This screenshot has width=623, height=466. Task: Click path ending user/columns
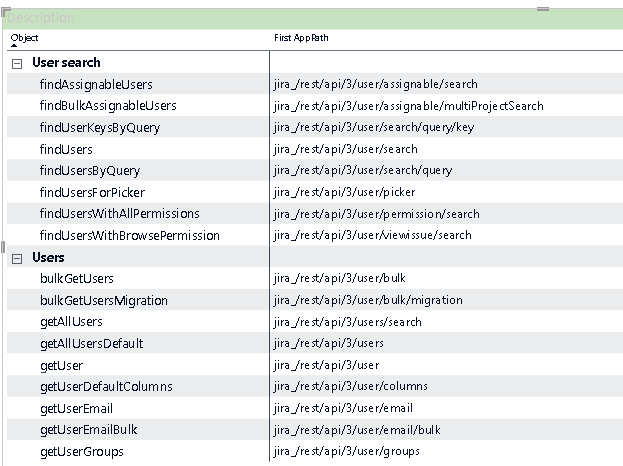click(351, 386)
